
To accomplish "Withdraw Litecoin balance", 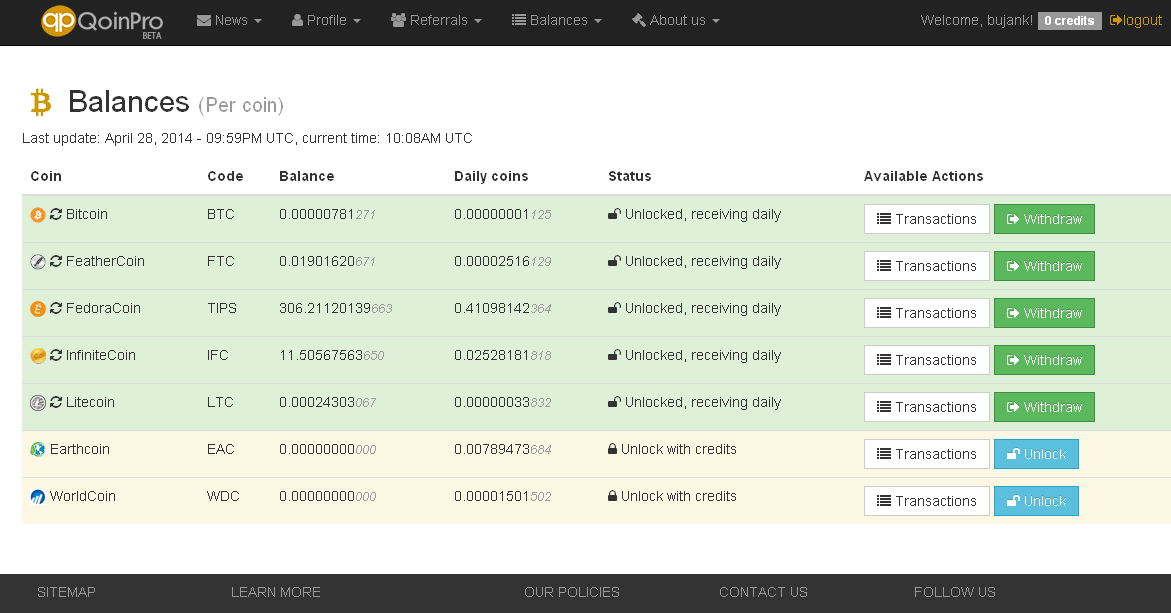I will (1044, 408).
